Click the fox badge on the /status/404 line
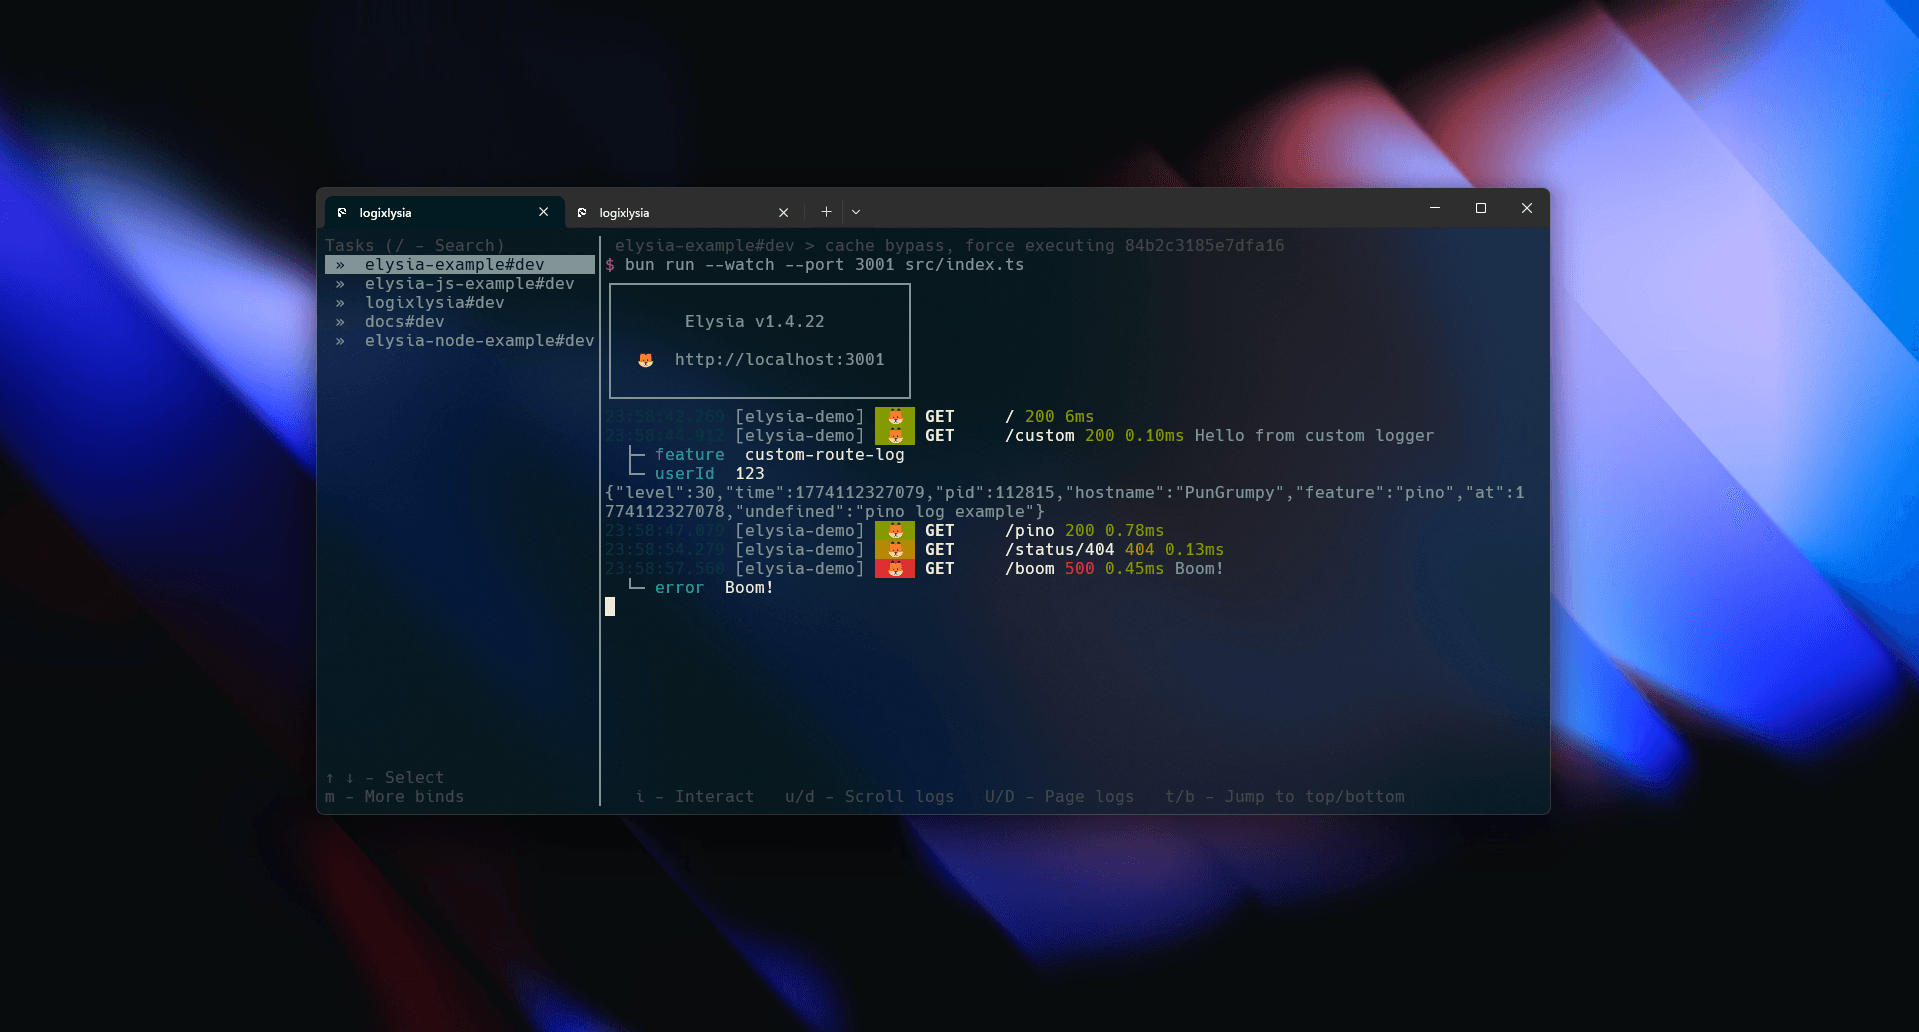 [895, 550]
